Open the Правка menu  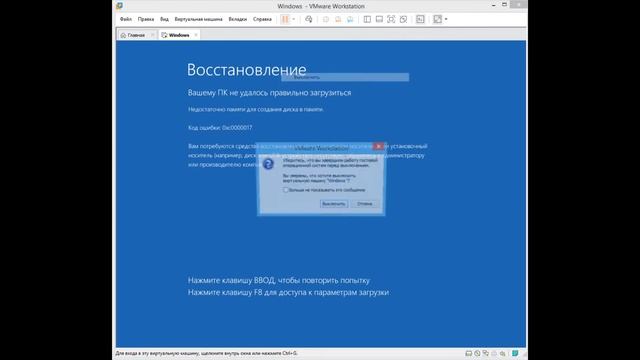click(146, 19)
